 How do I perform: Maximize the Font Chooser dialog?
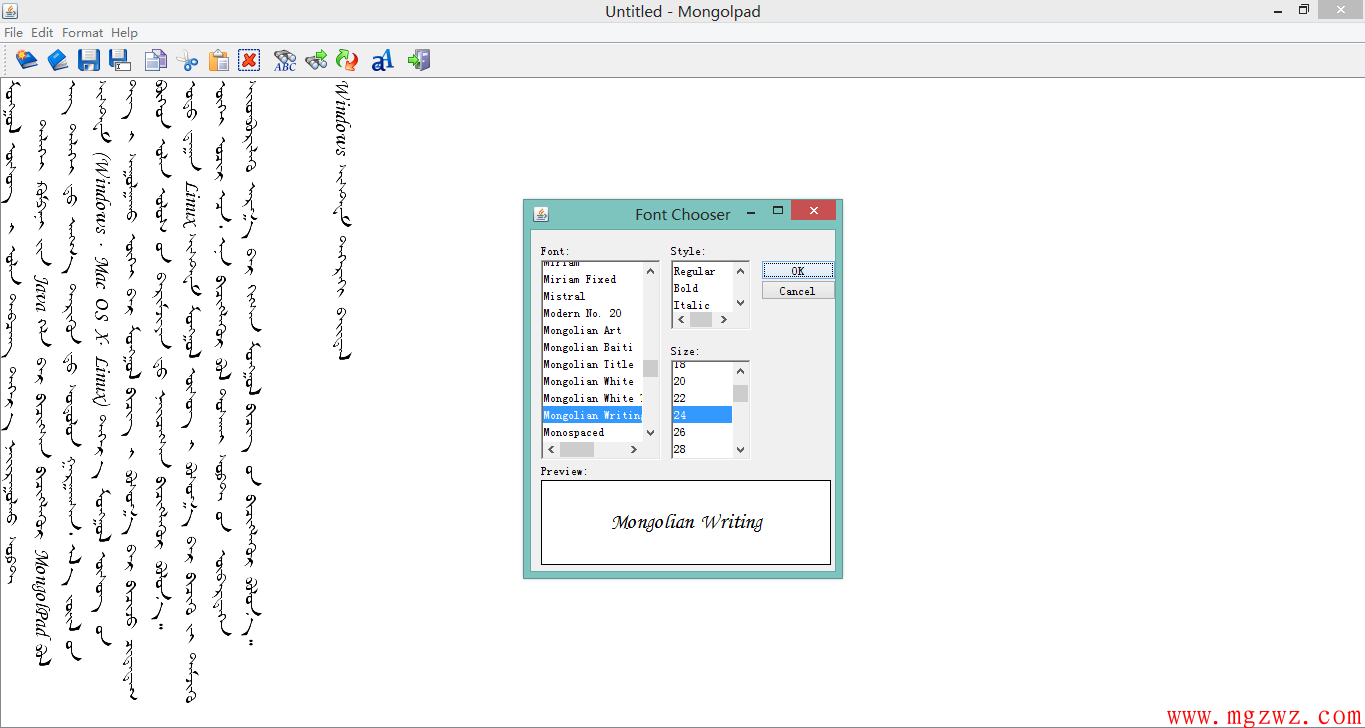777,211
